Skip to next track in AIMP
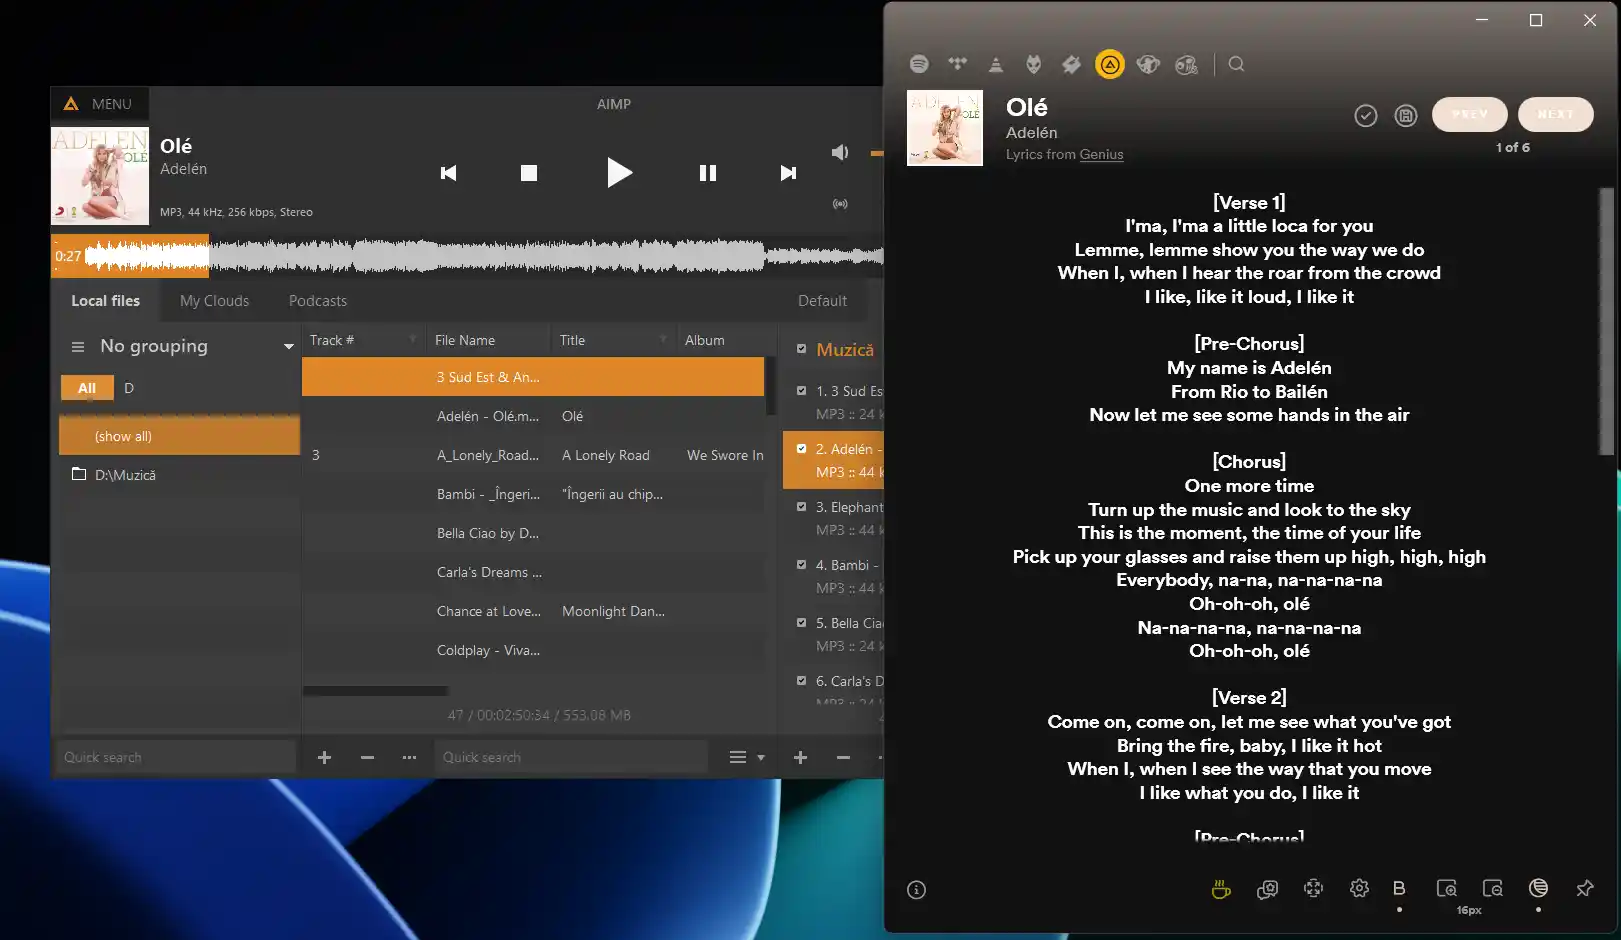This screenshot has height=940, width=1621. (788, 173)
